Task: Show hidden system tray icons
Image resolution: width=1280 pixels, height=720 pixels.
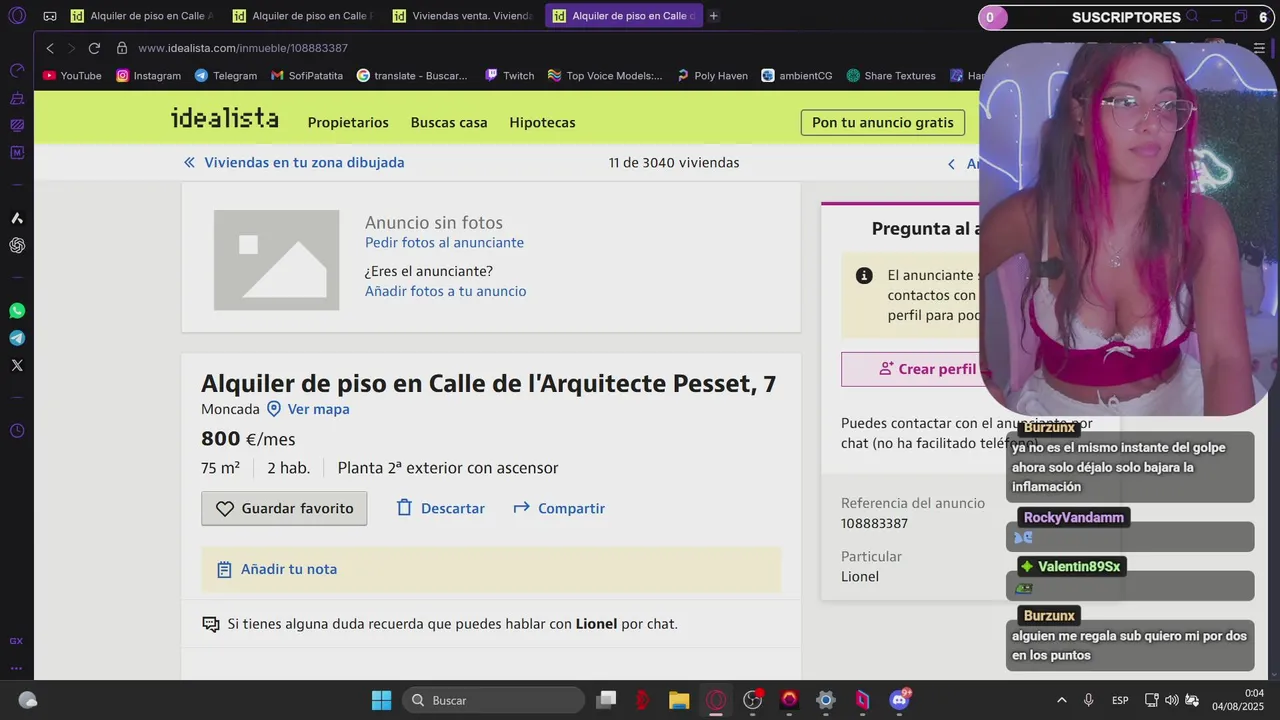Action: 1061,700
